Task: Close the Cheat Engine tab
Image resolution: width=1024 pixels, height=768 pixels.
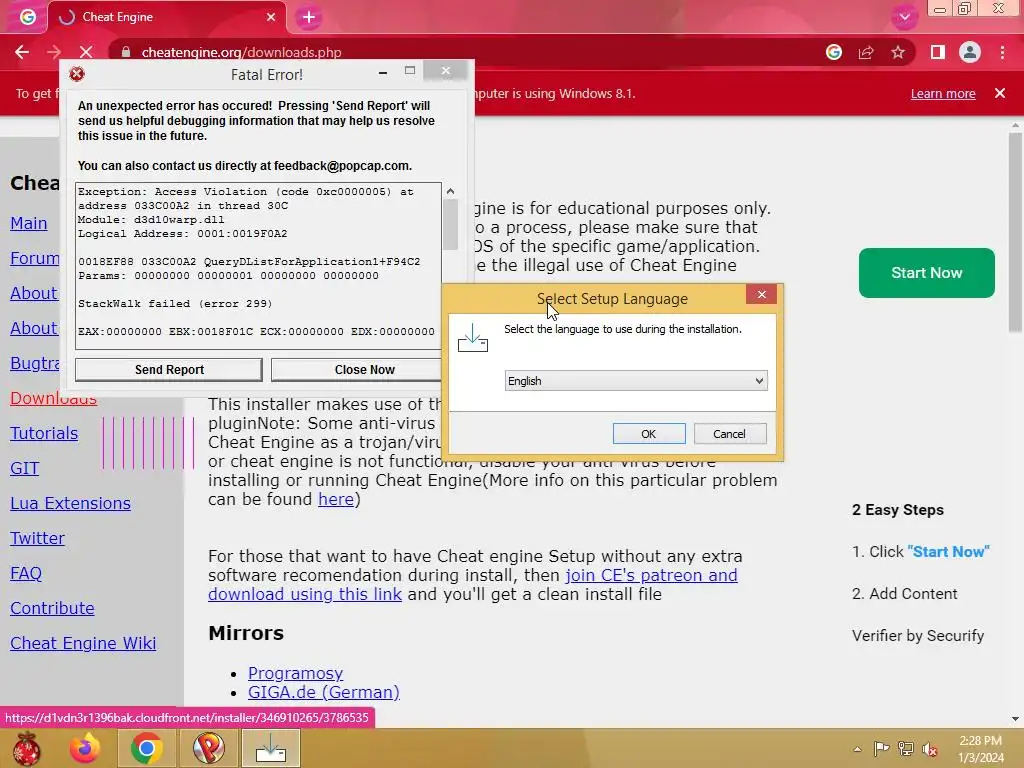Action: 271,17
